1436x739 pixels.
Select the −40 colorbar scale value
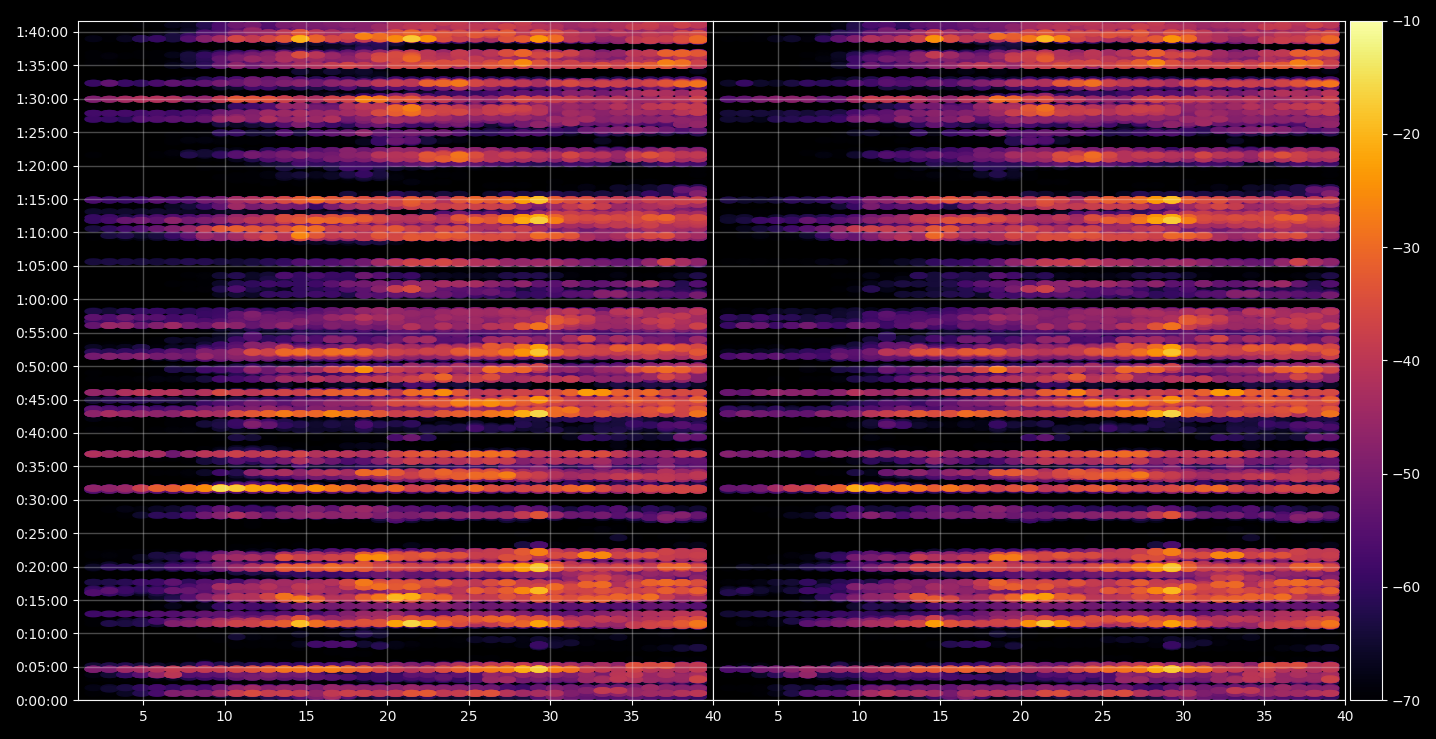1405,361
